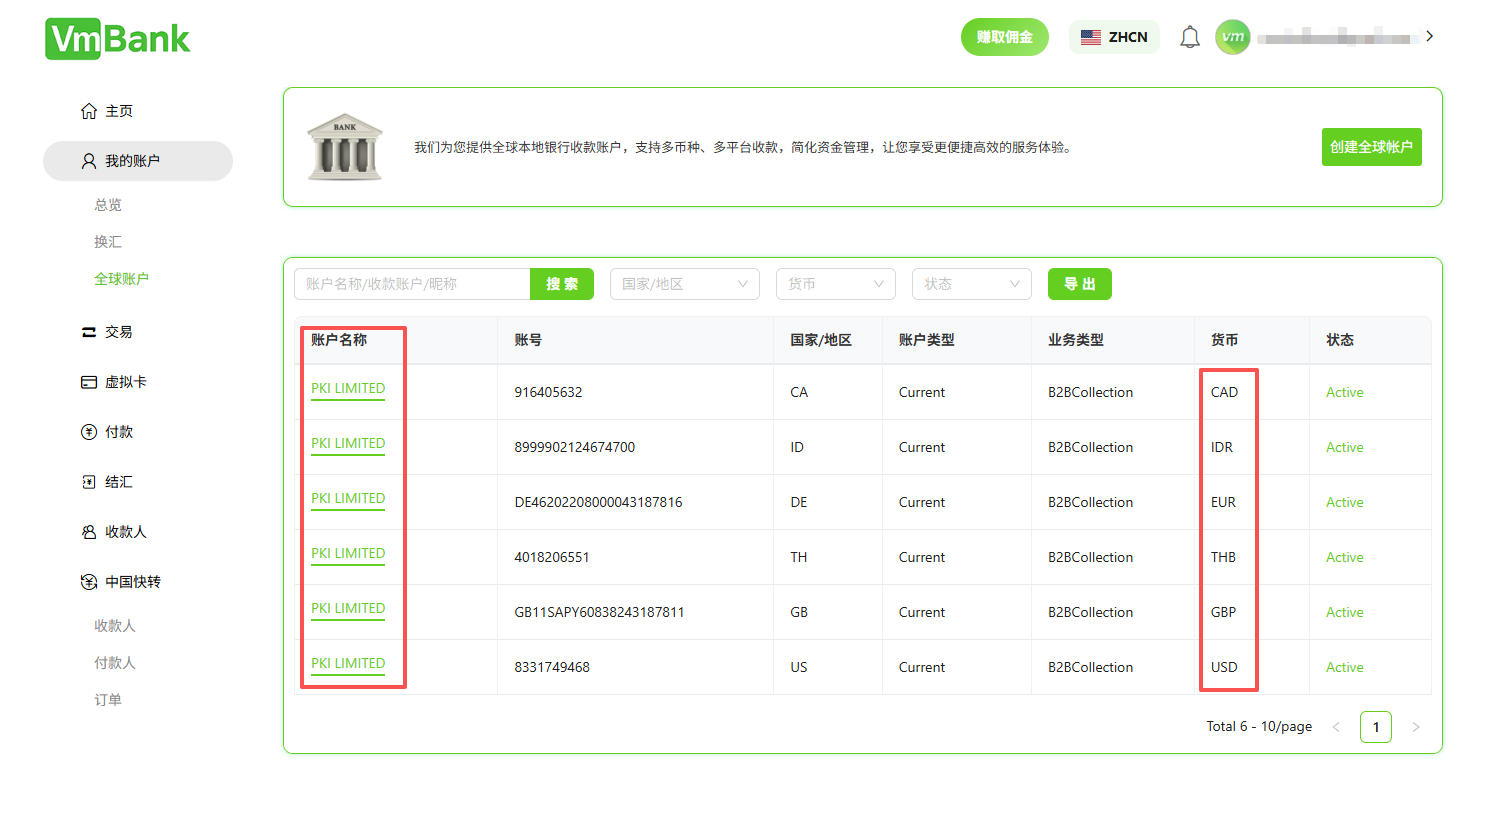The height and width of the screenshot is (826, 1502).
Task: Open the 结汇 settlement icon
Action: pyautogui.click(x=89, y=482)
